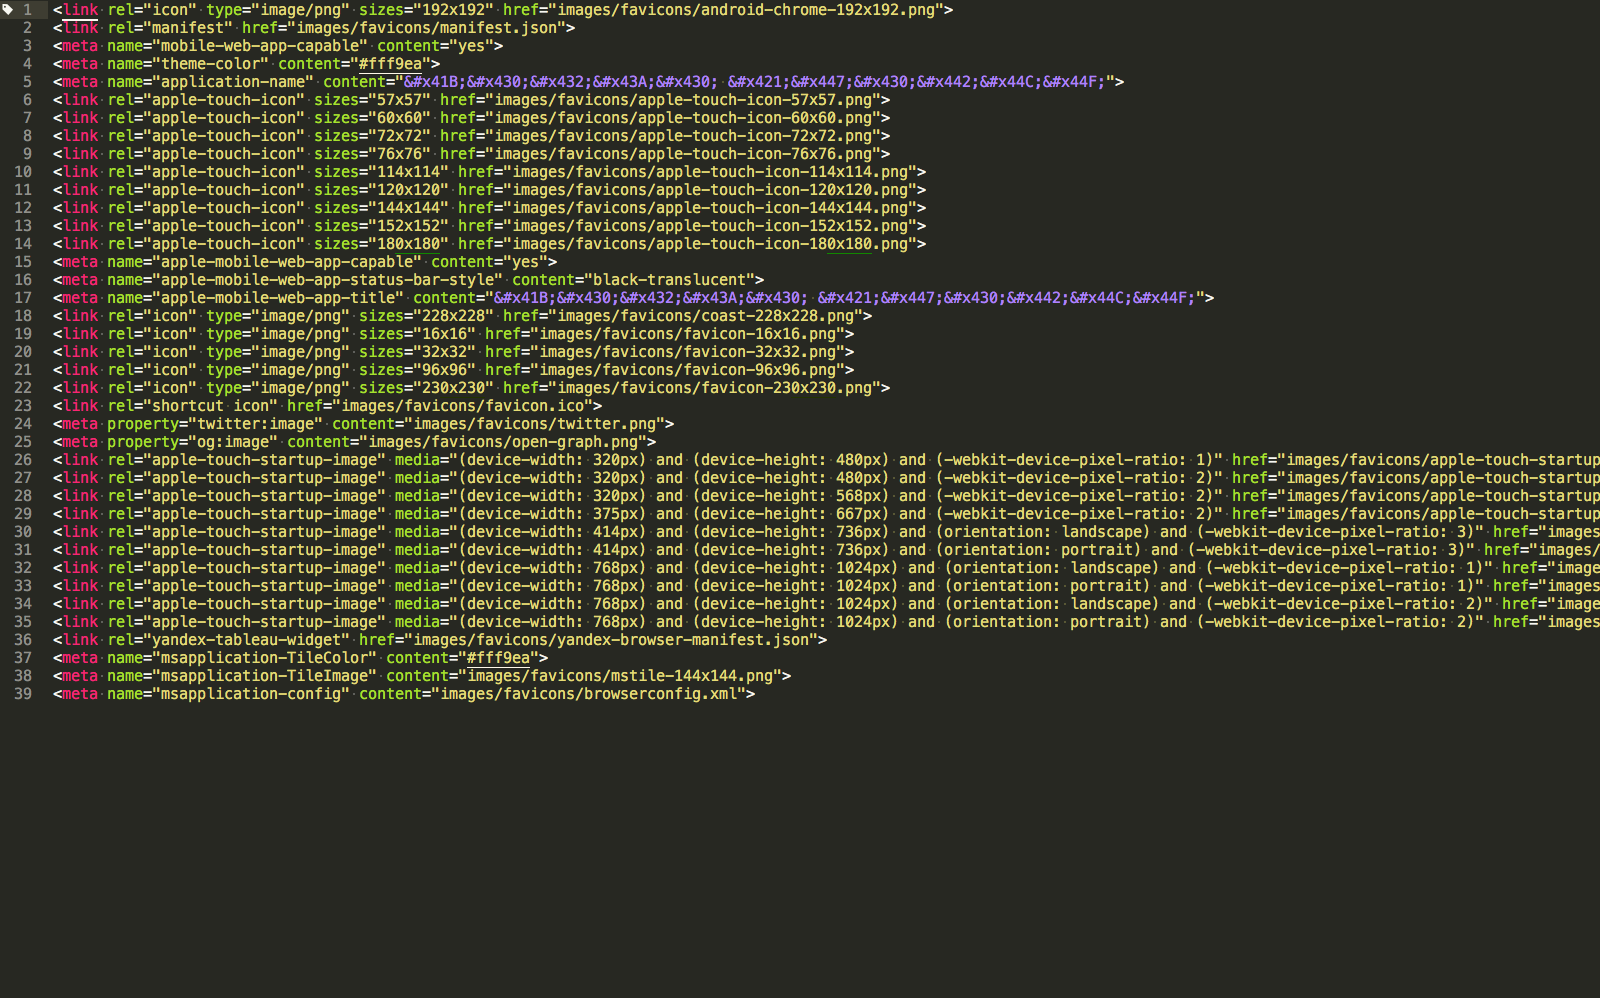Click the "#fff9ea" color value on line 4
1600x998 pixels.
tap(391, 64)
